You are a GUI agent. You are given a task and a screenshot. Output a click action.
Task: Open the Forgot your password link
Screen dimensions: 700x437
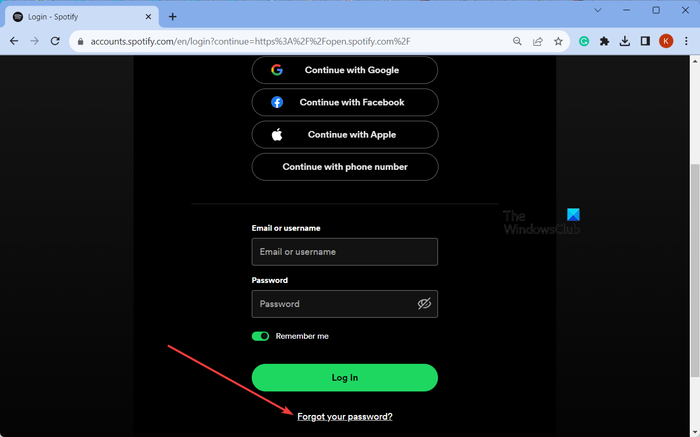345,416
